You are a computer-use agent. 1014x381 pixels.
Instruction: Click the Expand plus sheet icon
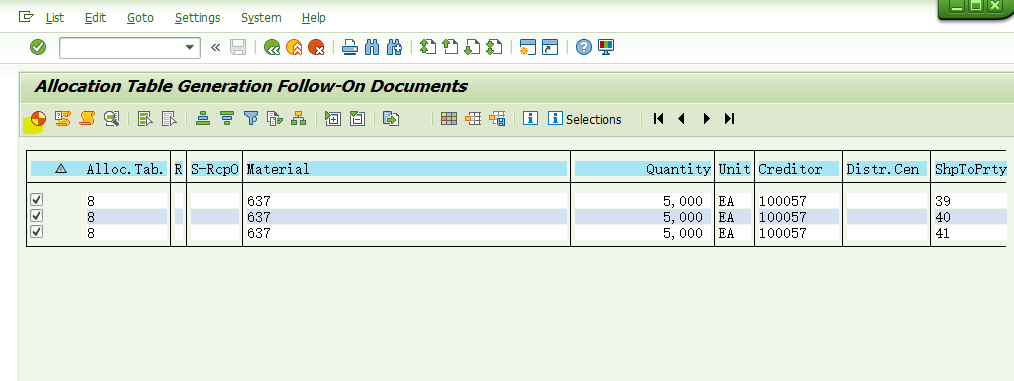click(333, 118)
